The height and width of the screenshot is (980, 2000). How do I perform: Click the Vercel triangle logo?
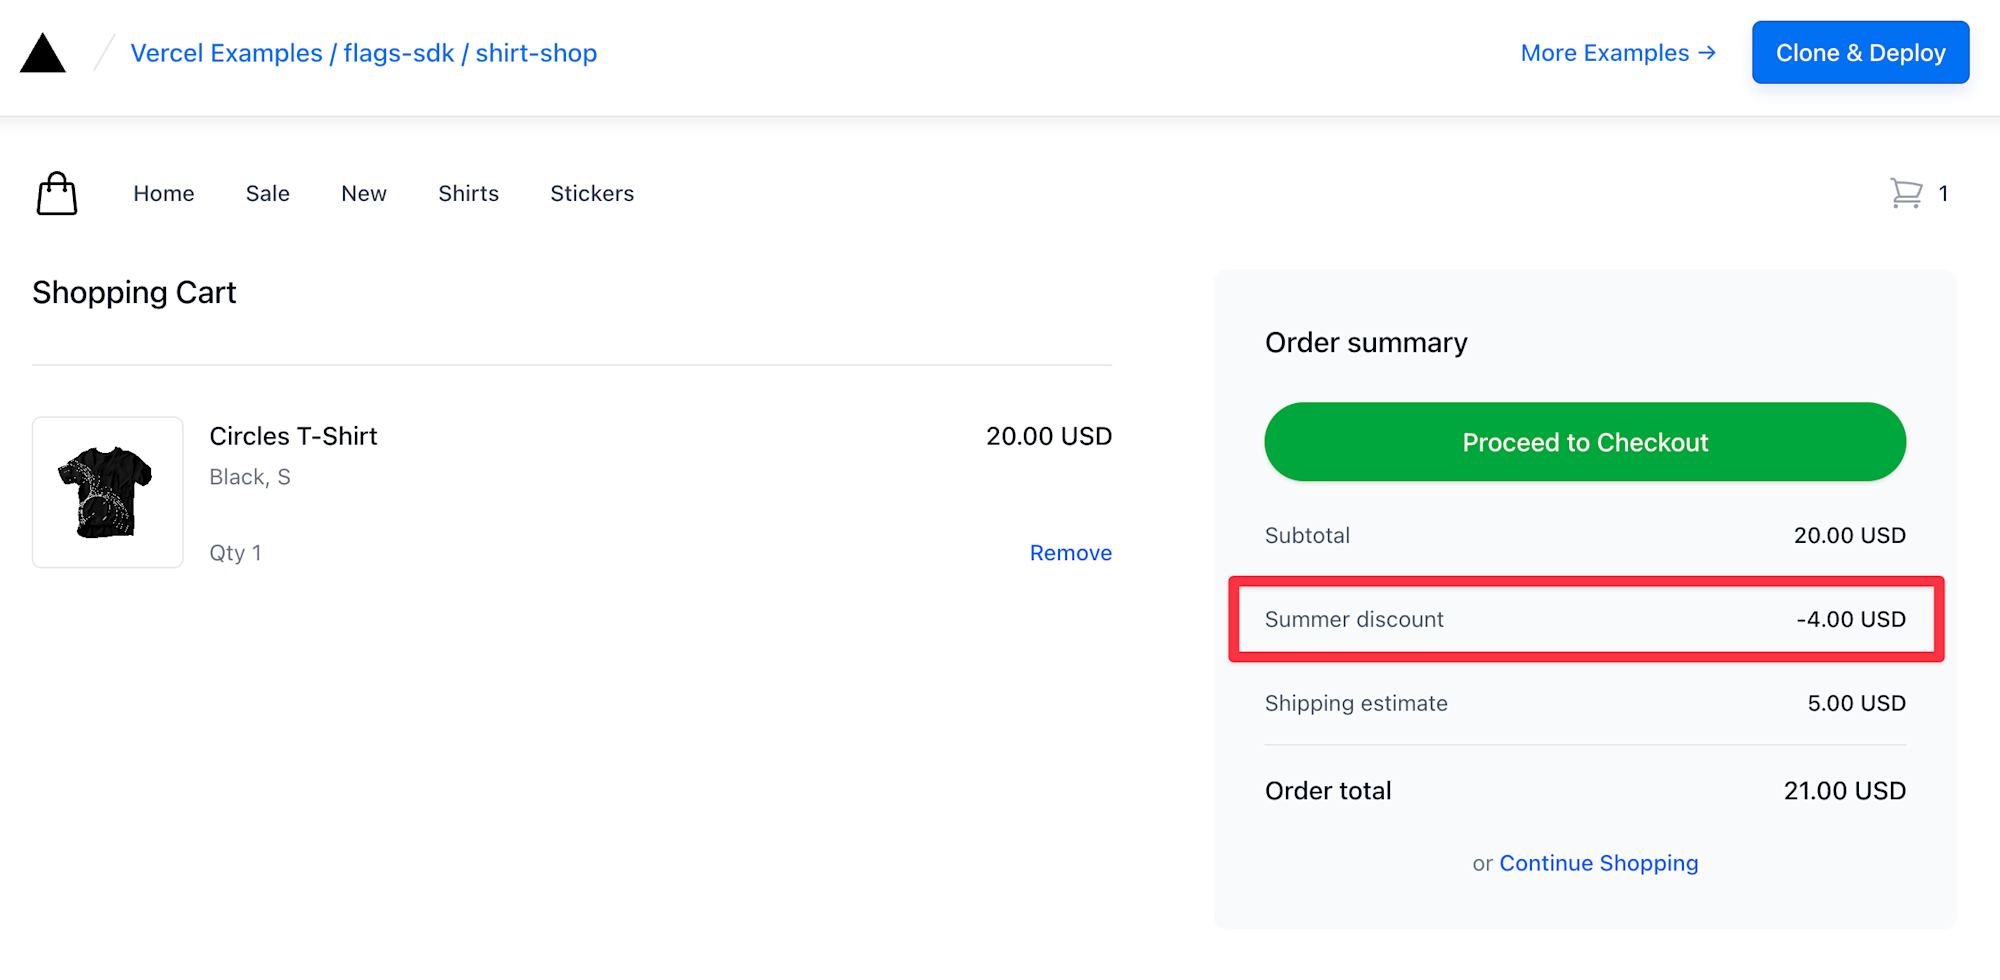click(43, 54)
